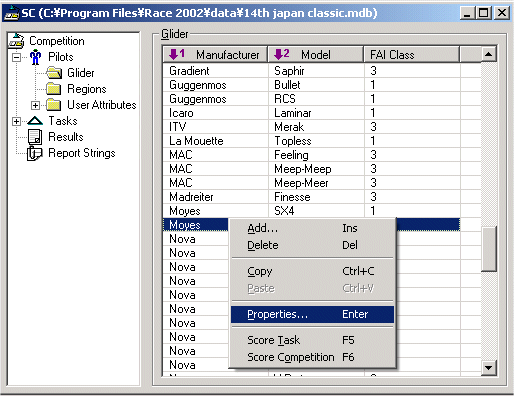Viewport: 514px width, 396px height.
Task: Click the Regions folder icon
Action: point(54,89)
